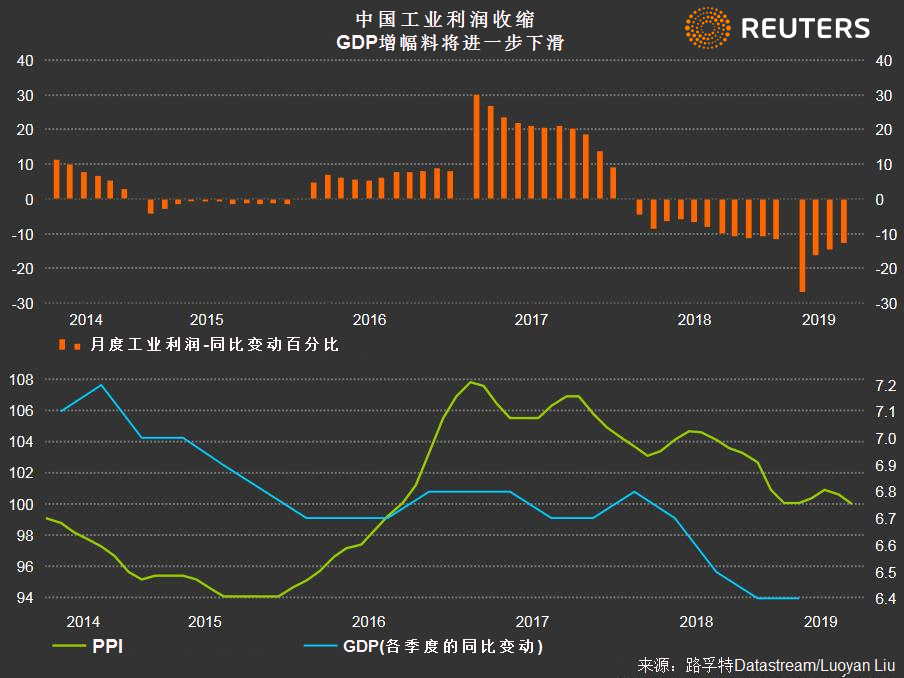Click the Reuters dotted orange circle logo

[x=707, y=28]
